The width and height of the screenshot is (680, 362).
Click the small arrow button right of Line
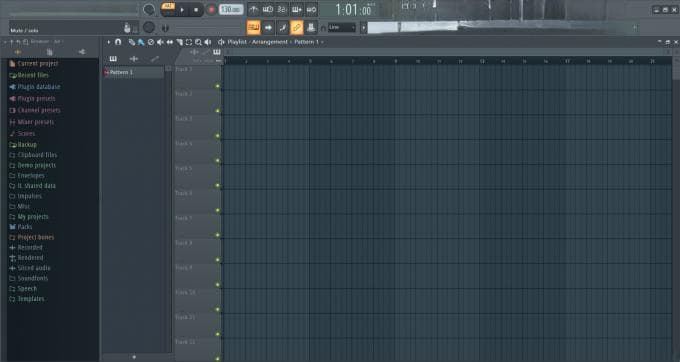(x=363, y=28)
